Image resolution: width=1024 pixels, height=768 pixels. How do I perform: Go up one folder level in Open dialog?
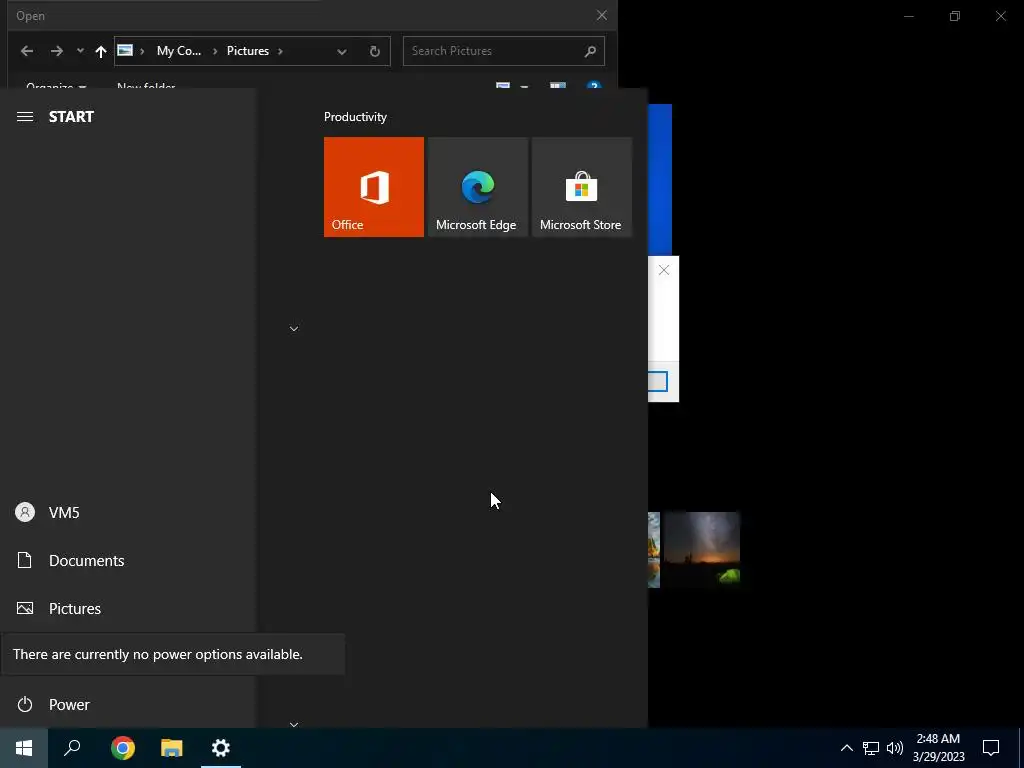(101, 51)
